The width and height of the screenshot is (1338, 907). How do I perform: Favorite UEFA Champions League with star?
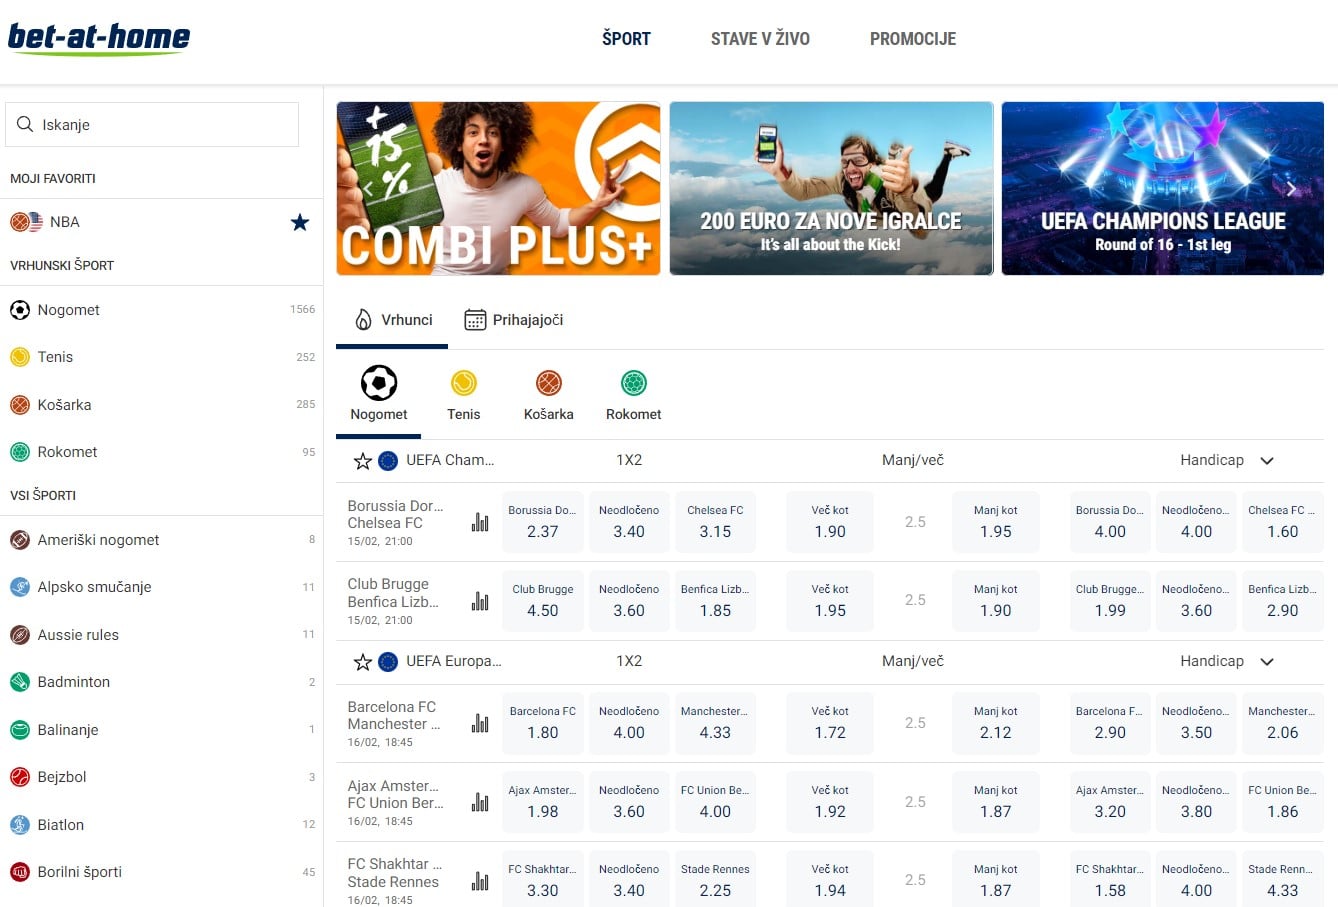pyautogui.click(x=363, y=461)
